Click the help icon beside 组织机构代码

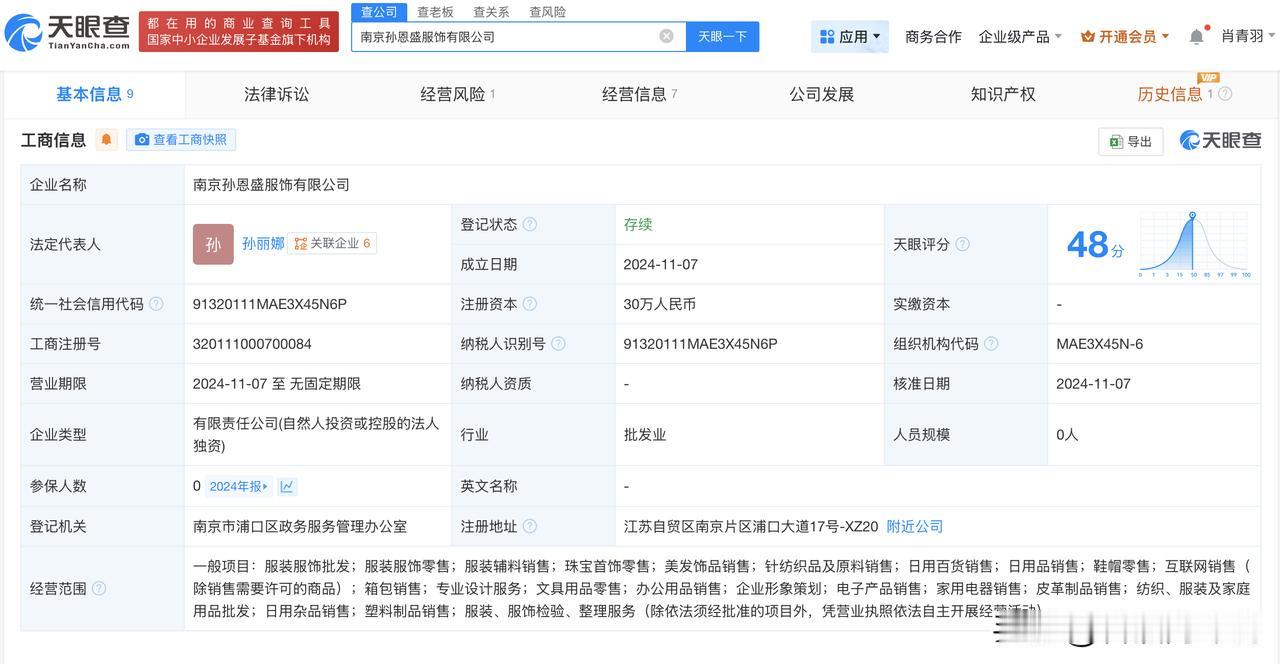pyautogui.click(x=990, y=344)
